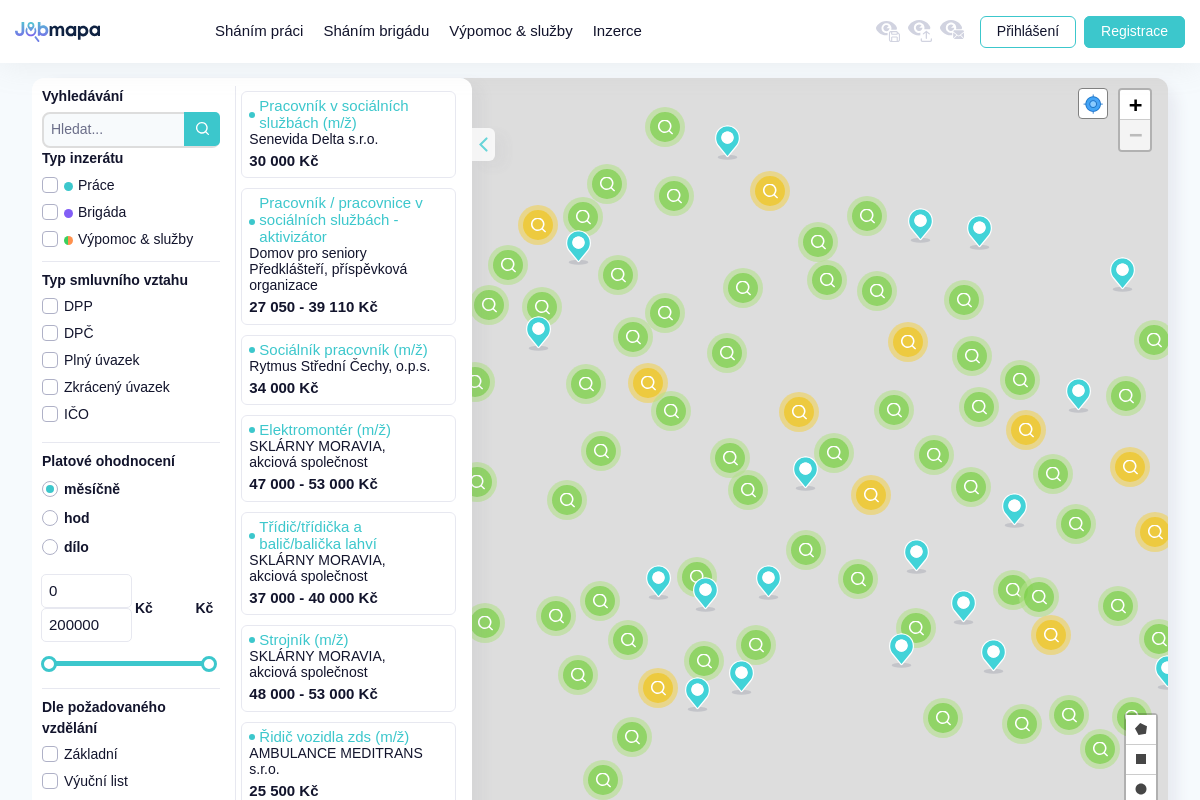Click the eye icon with floppy disk
This screenshot has height=800, width=1200.
pos(888,31)
